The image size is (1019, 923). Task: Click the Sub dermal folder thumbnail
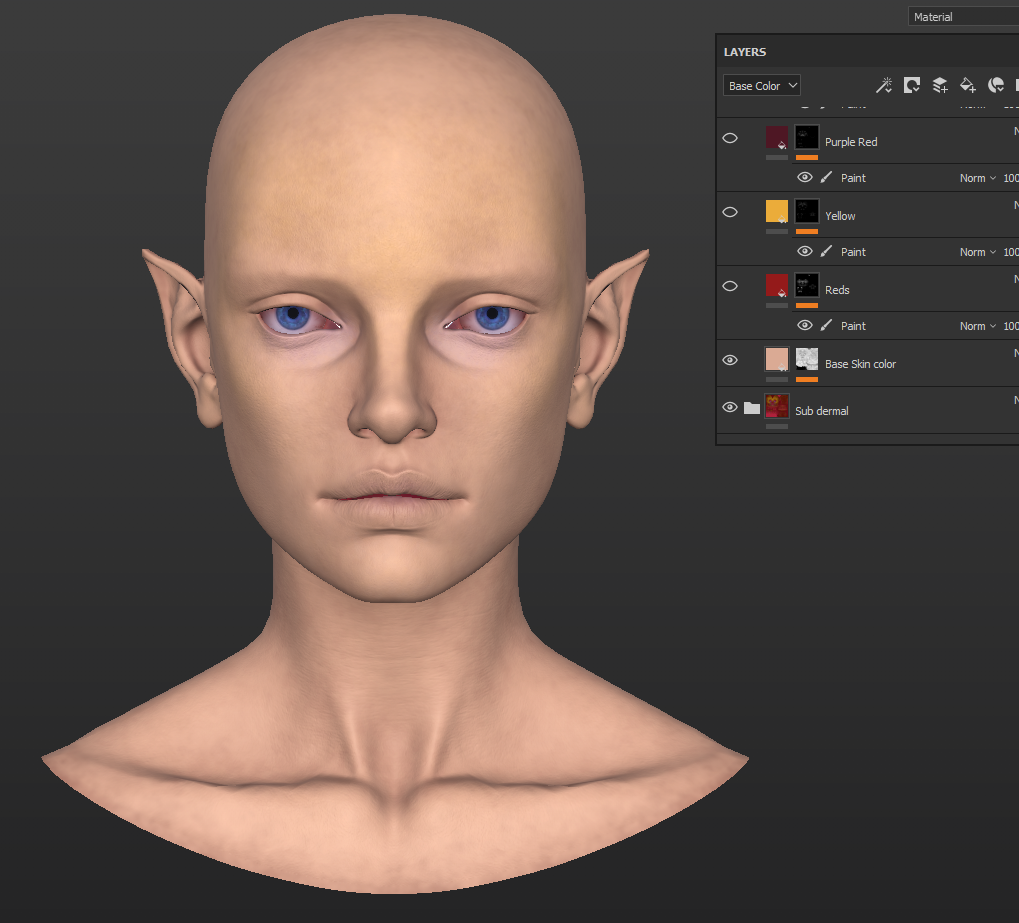777,406
